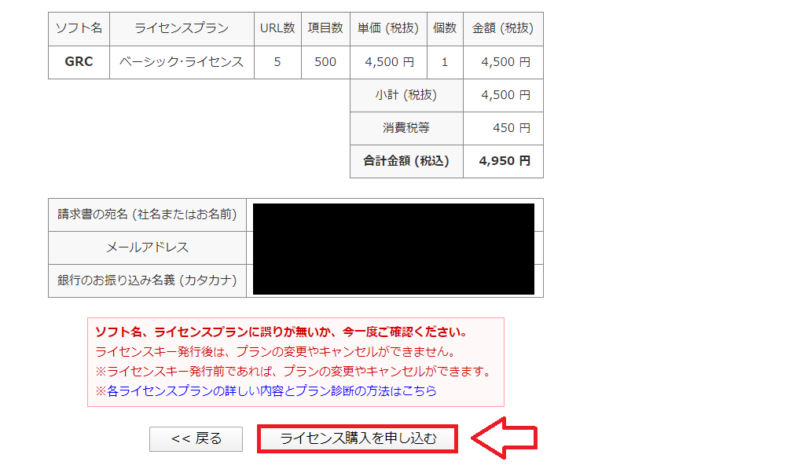Click the 銀行のお振り込み名義 (カタカナ) label

point(147,281)
